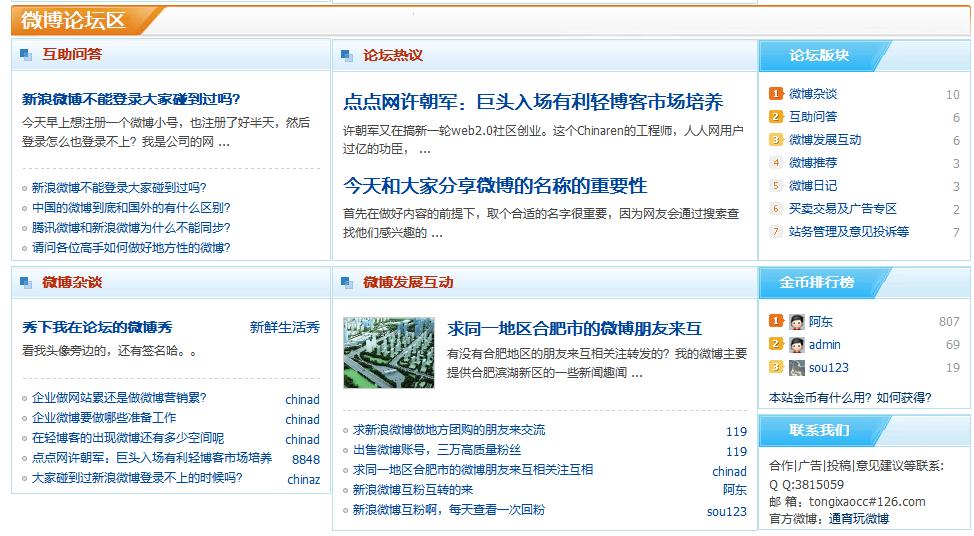Open the 买卖交易及广告专区 board
974x536 pixels.
(843, 209)
